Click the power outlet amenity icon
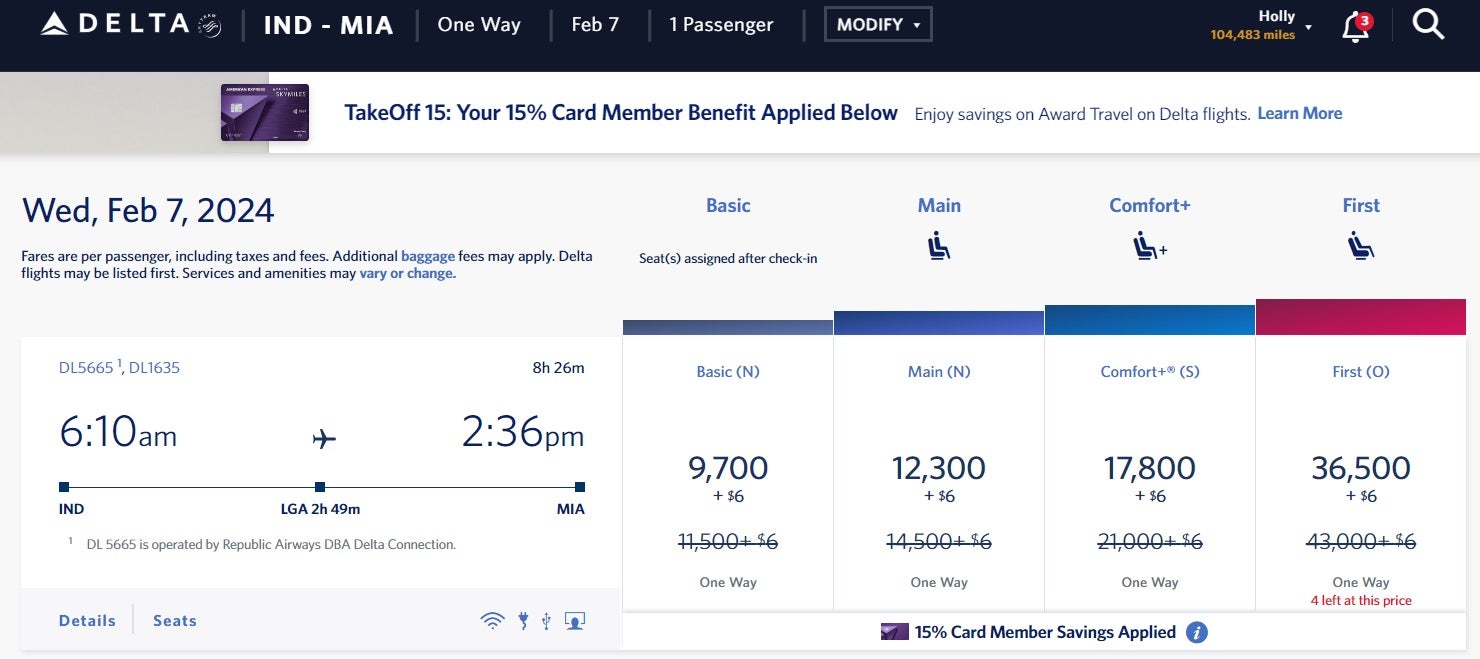 (523, 621)
